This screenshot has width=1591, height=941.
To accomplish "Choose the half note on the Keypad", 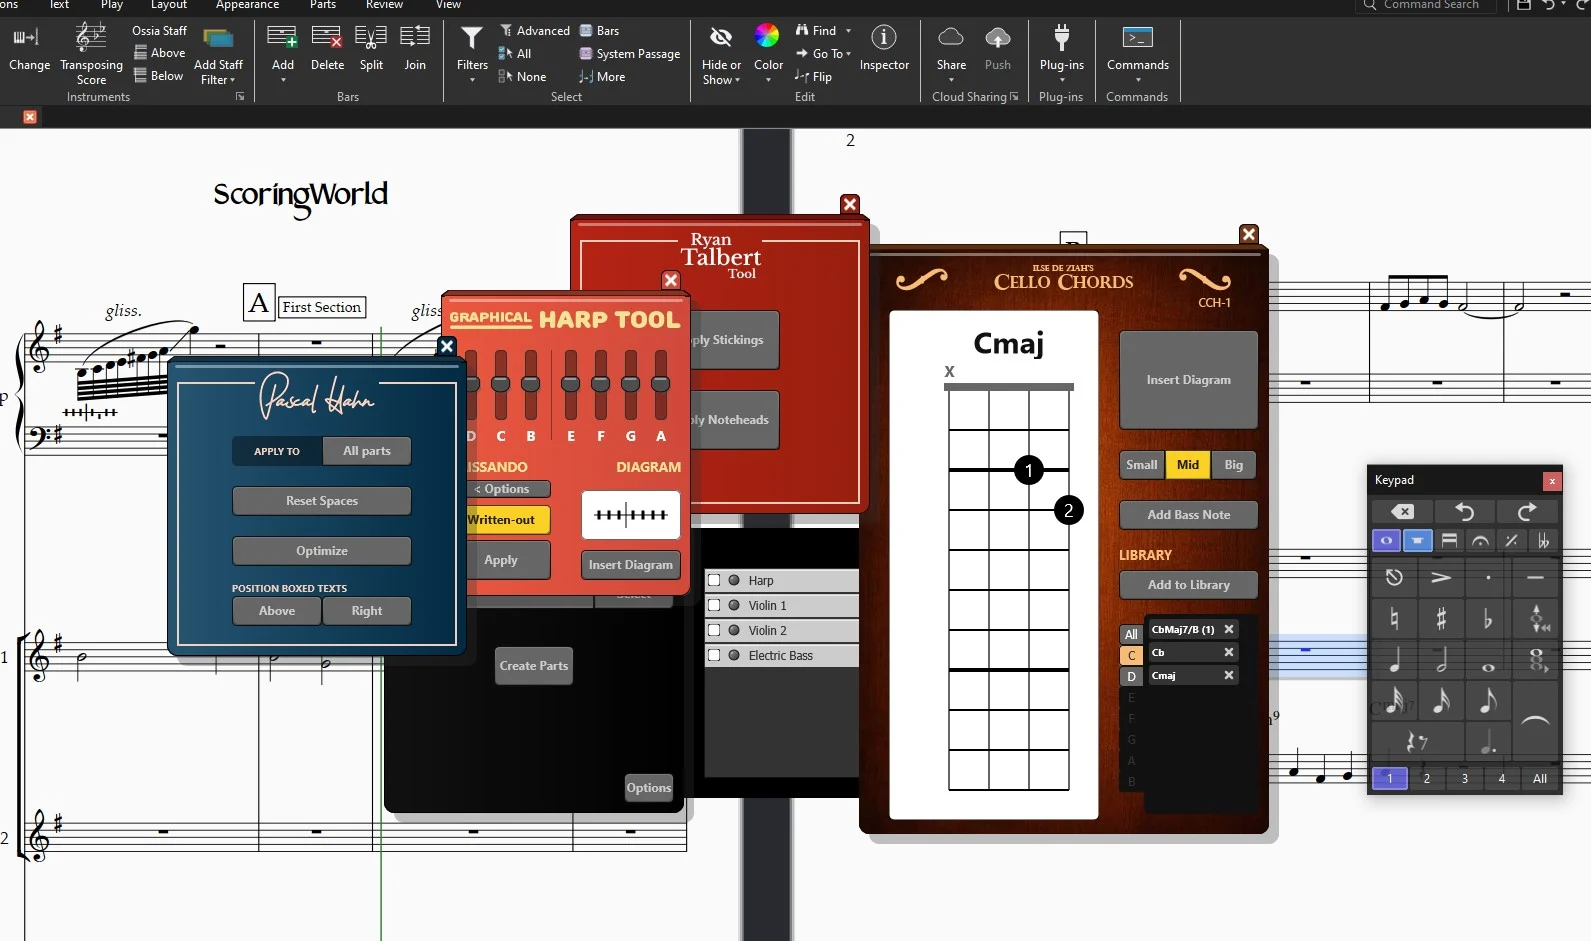I will point(1441,660).
